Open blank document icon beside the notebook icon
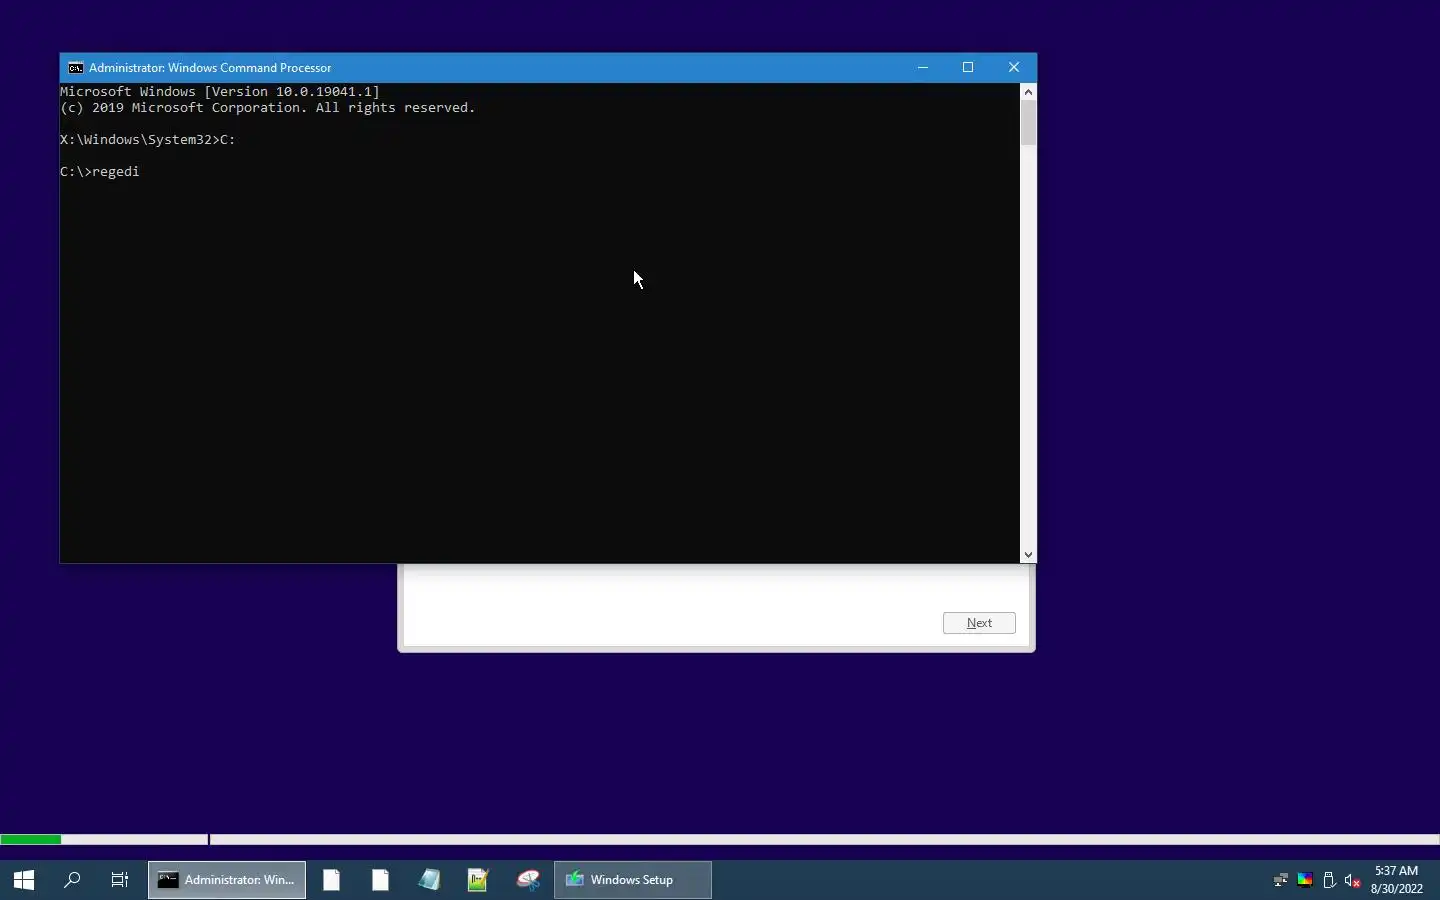 click(x=381, y=880)
